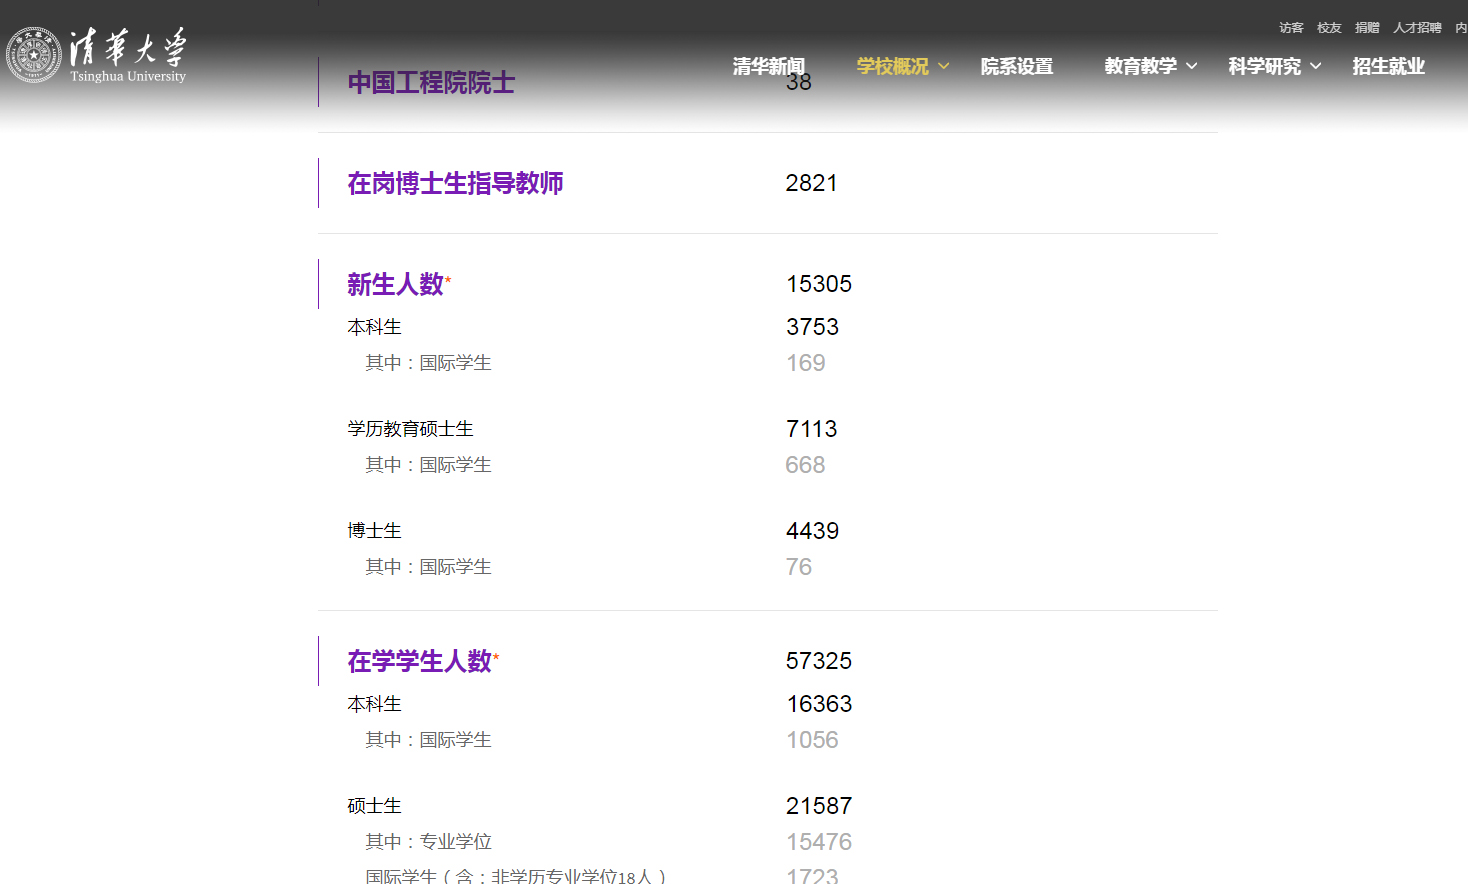Click the total 57325 next to 在学学生人数

[x=818, y=660]
